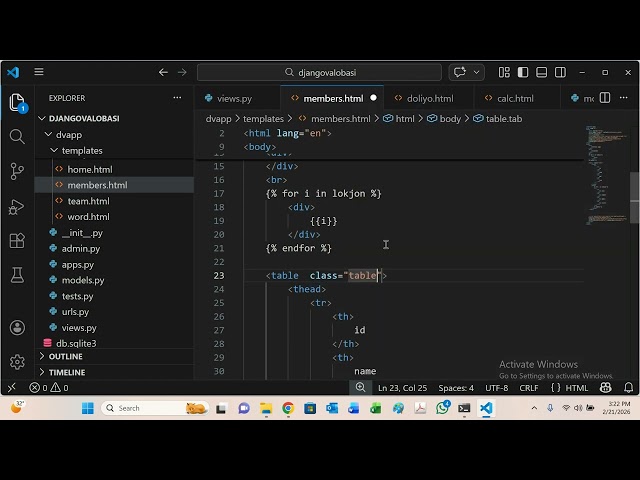Toggle the bottom panel

[x=542, y=72]
